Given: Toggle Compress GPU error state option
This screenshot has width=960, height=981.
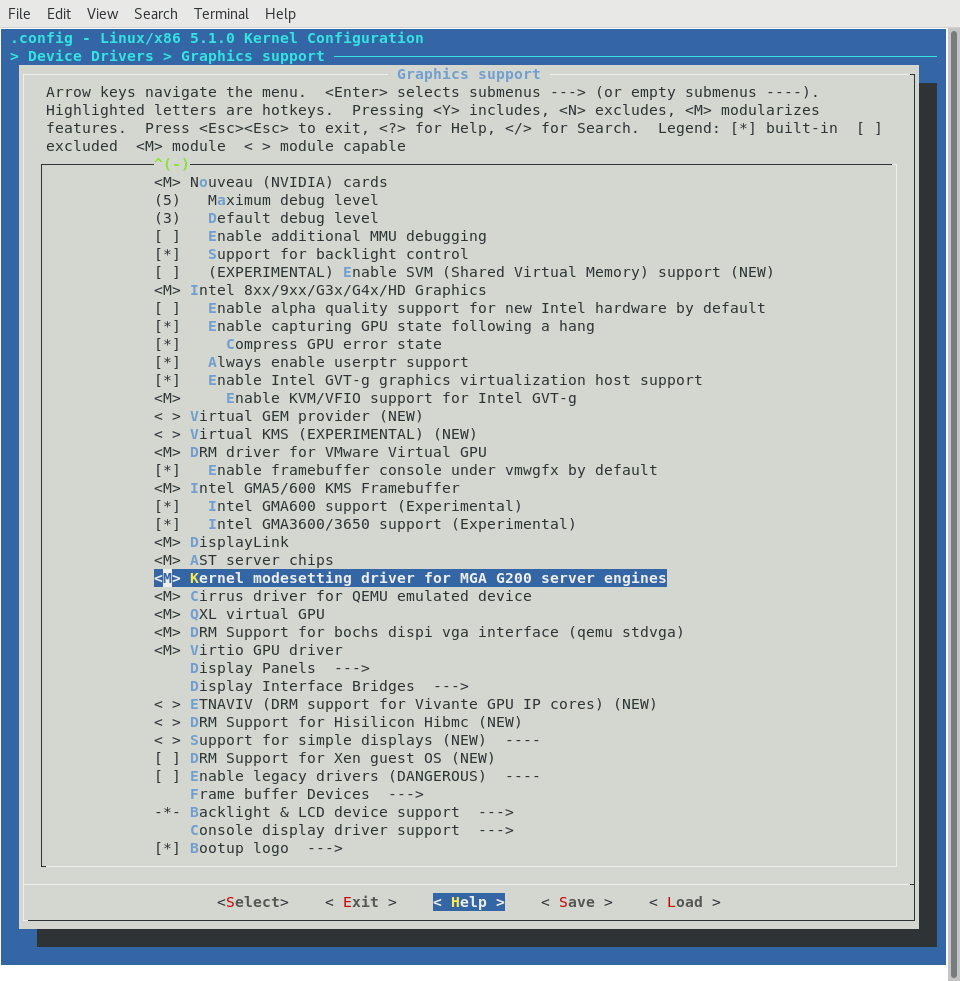Looking at the screenshot, I should (167, 344).
